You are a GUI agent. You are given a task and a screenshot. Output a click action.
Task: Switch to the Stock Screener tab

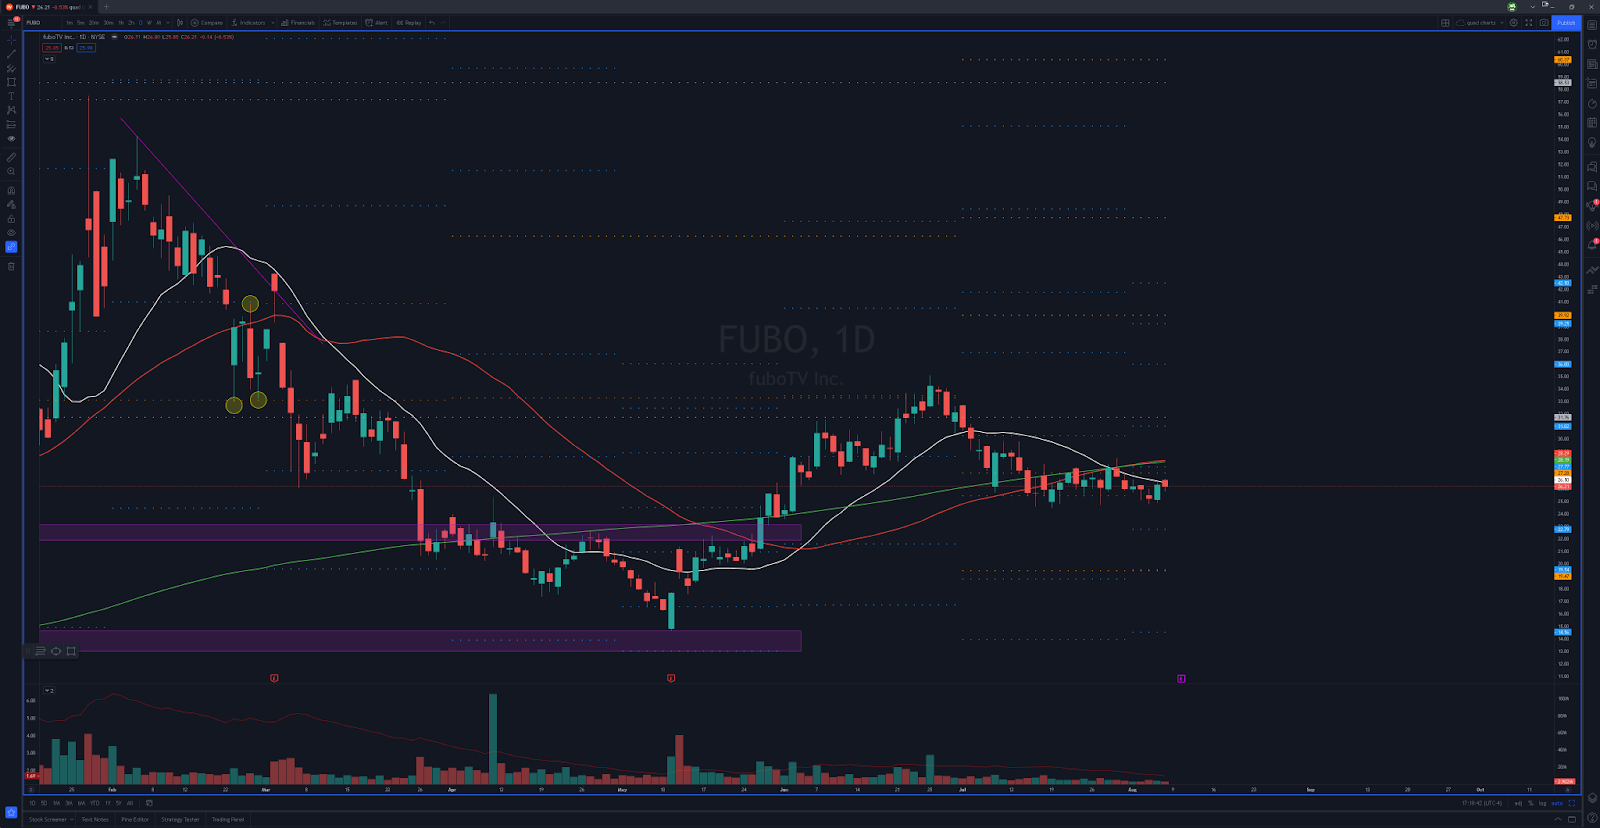coord(48,820)
